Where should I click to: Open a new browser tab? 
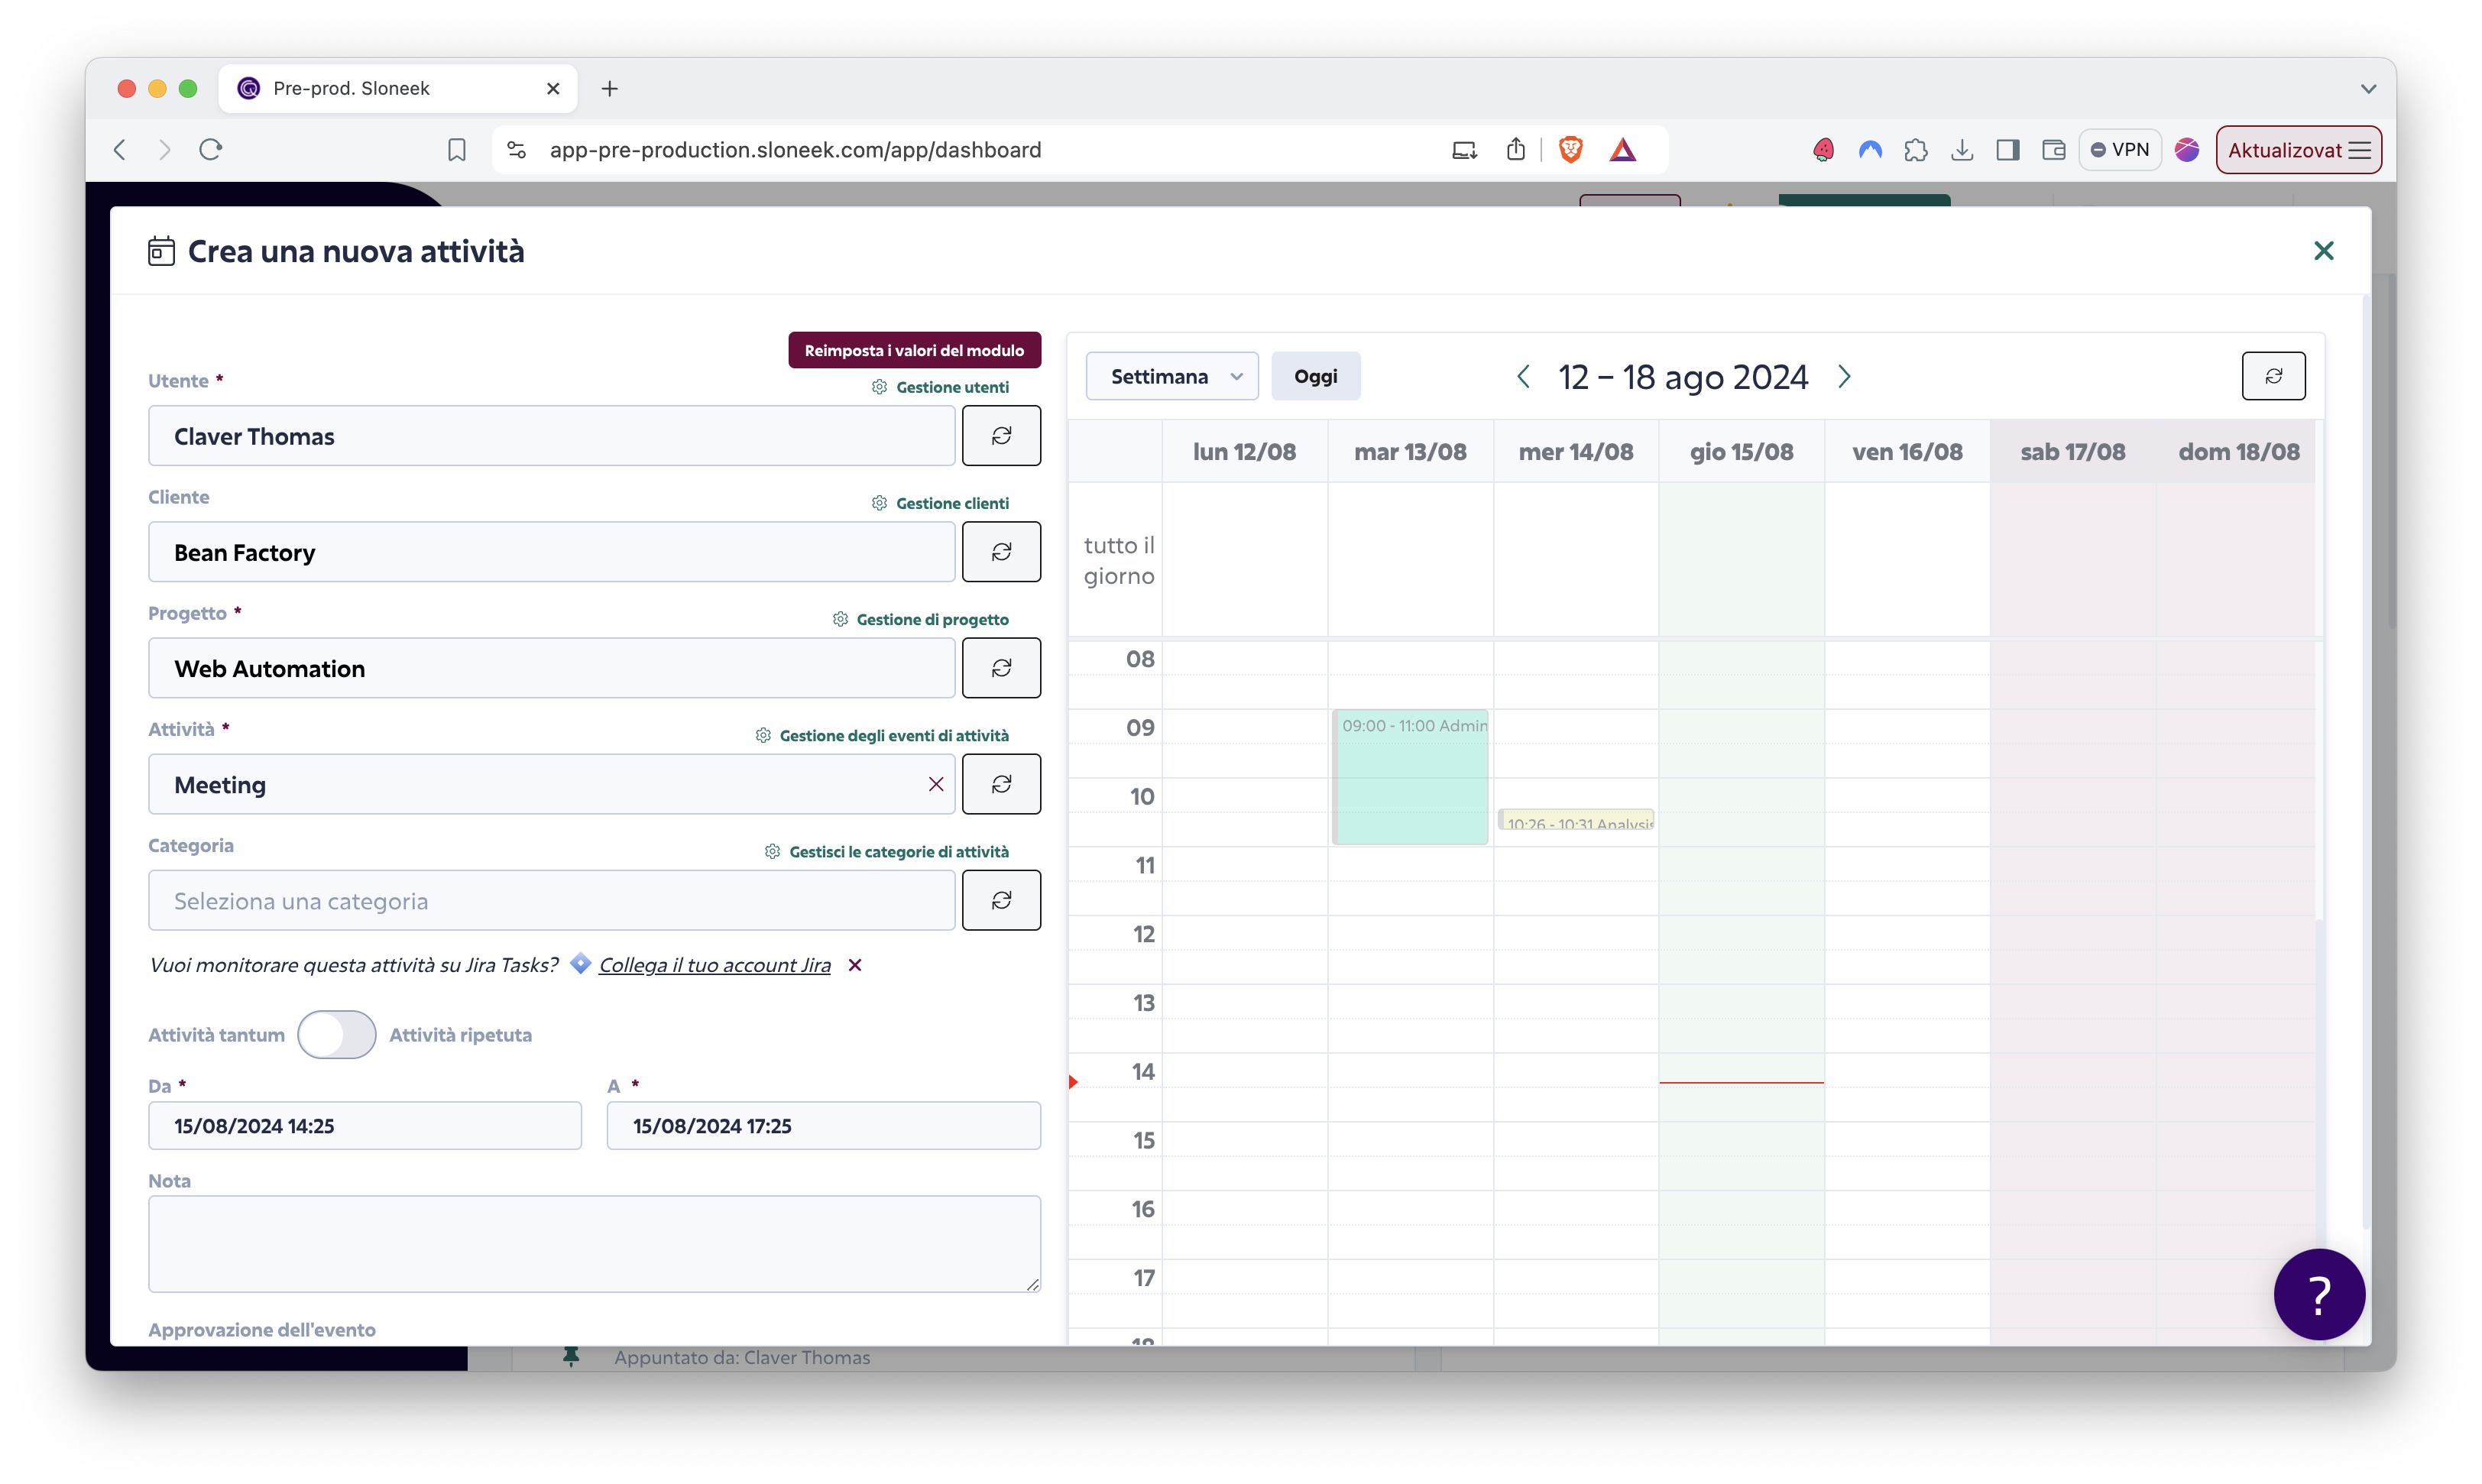pos(610,89)
